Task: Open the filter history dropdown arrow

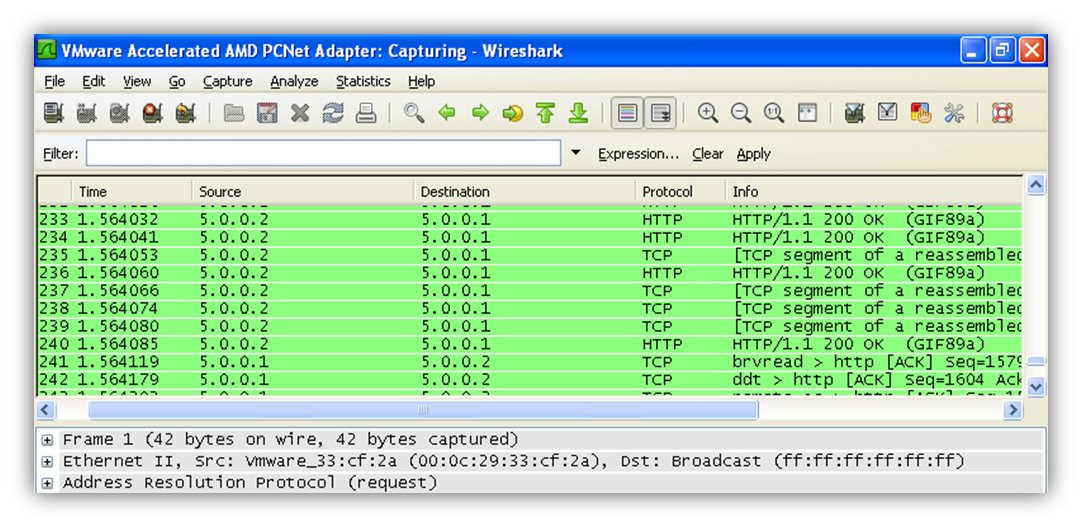Action: tap(576, 152)
